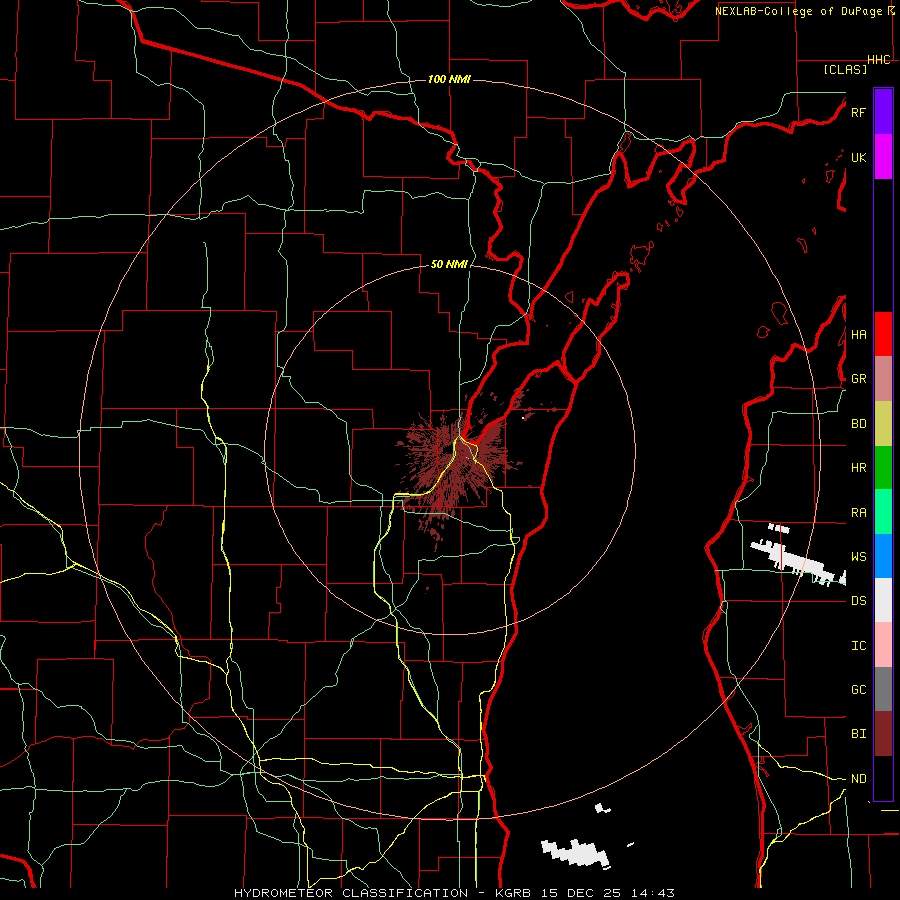Screen dimensions: 900x900
Task: Click the ND black legend swatch
Action: point(883,778)
